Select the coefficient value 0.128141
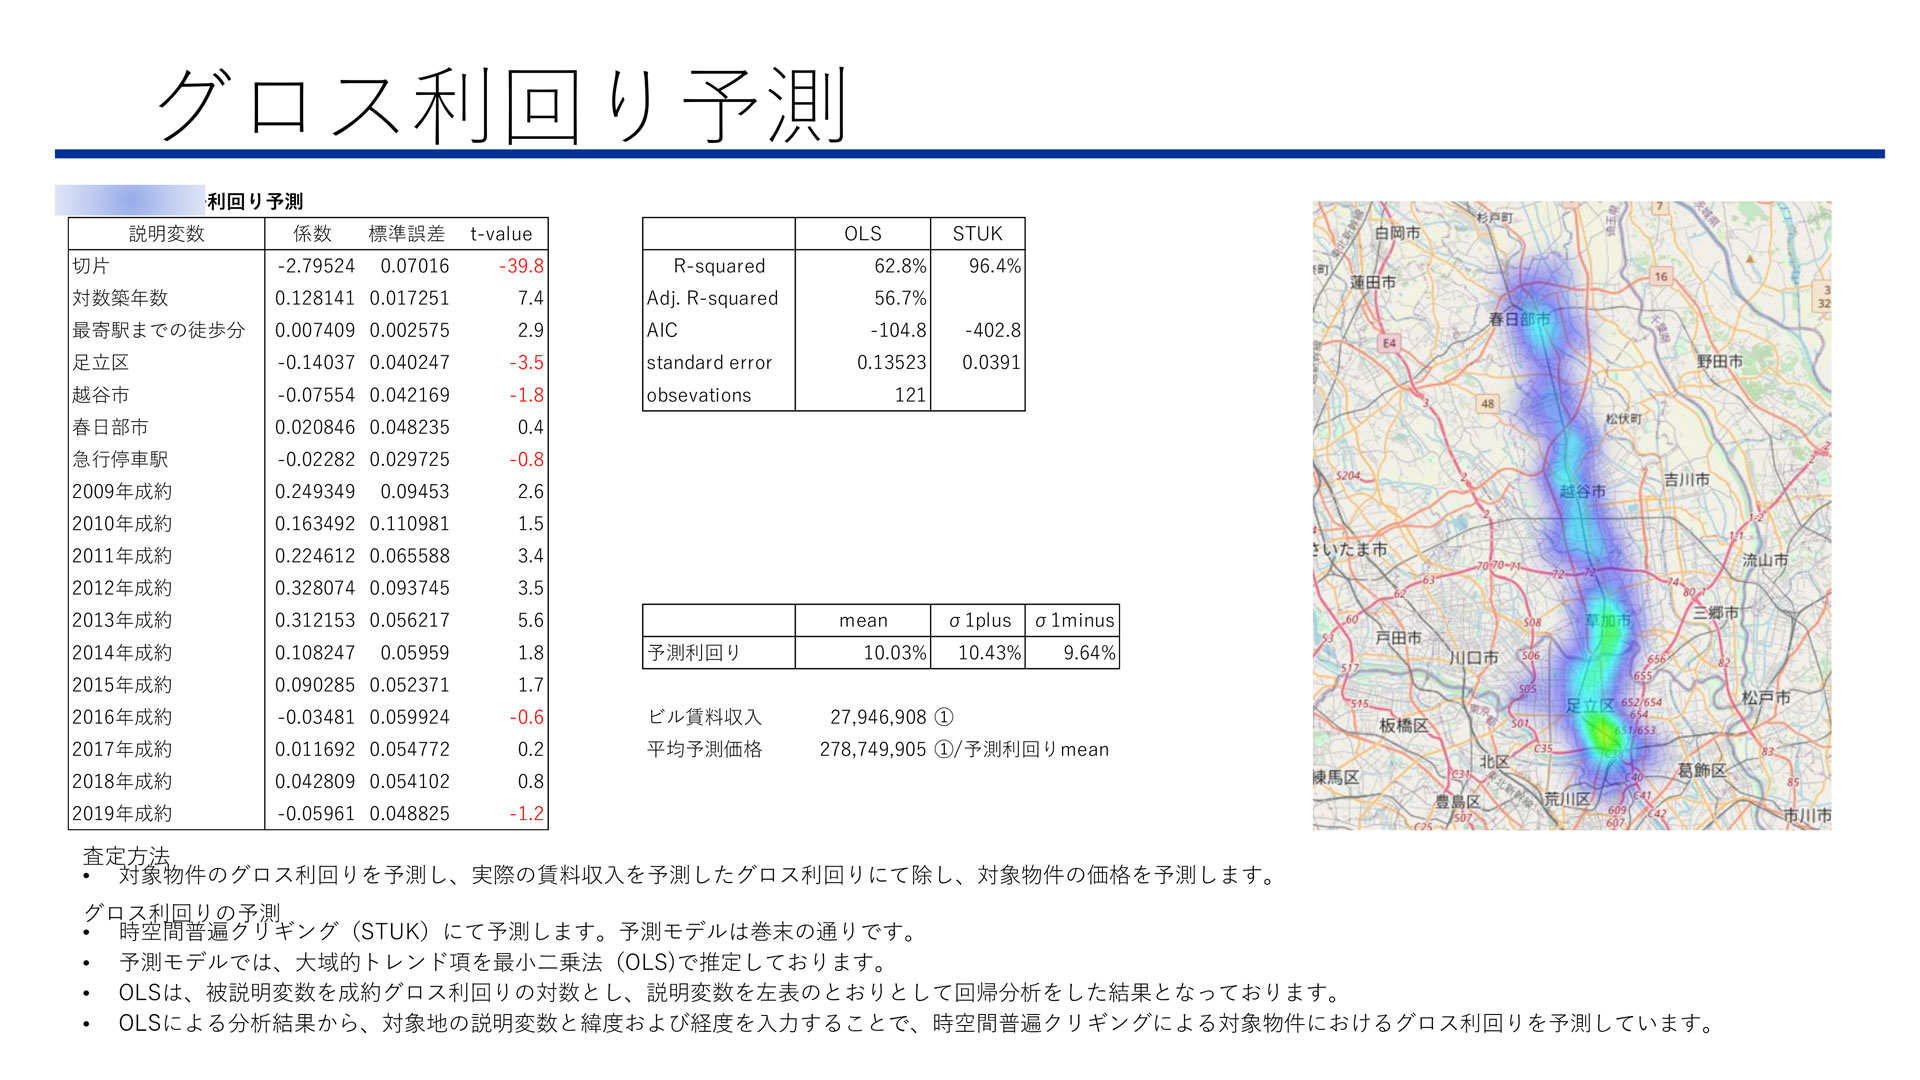The width and height of the screenshot is (1920, 1080). pyautogui.click(x=315, y=298)
